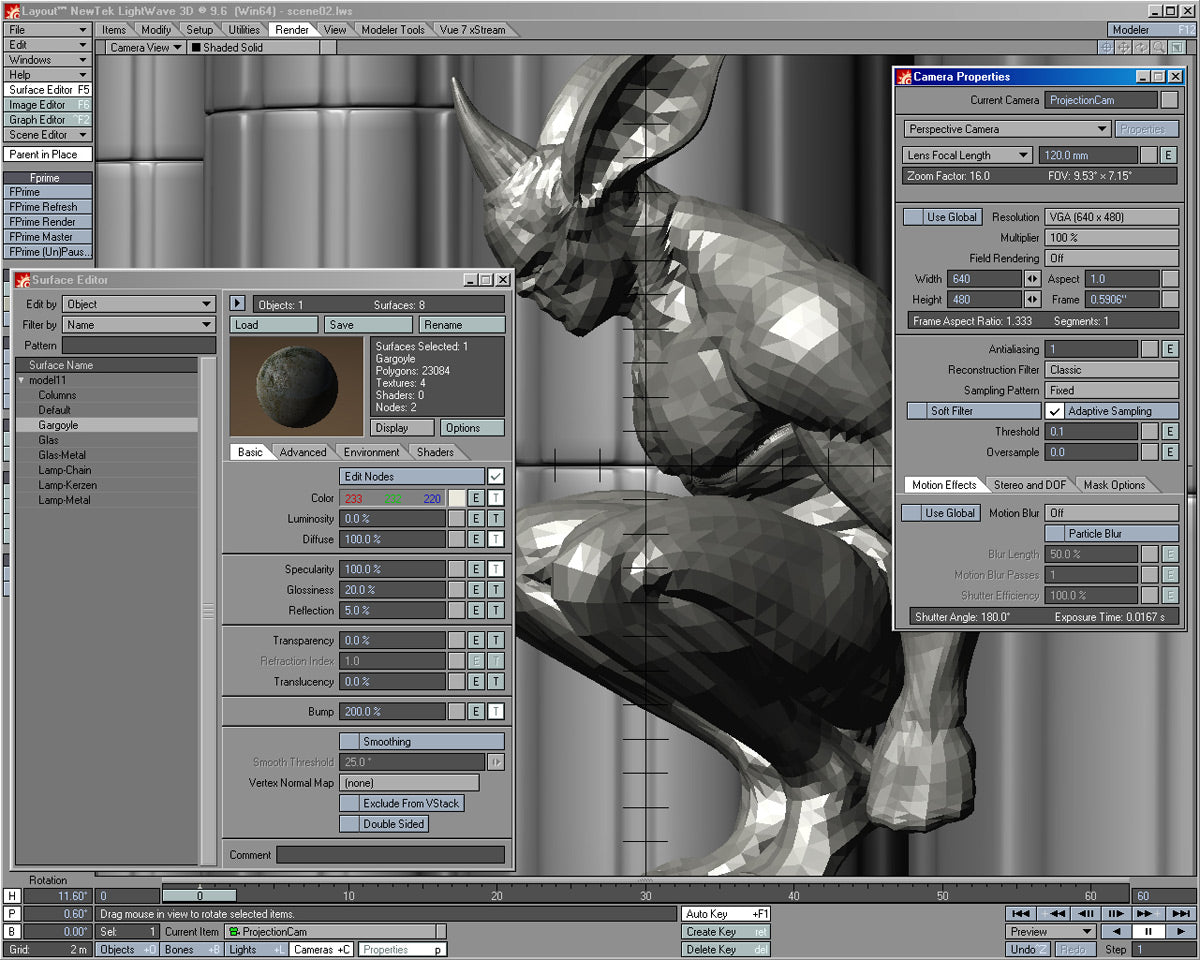
Task: Click the Rename surface button
Action: pos(462,325)
